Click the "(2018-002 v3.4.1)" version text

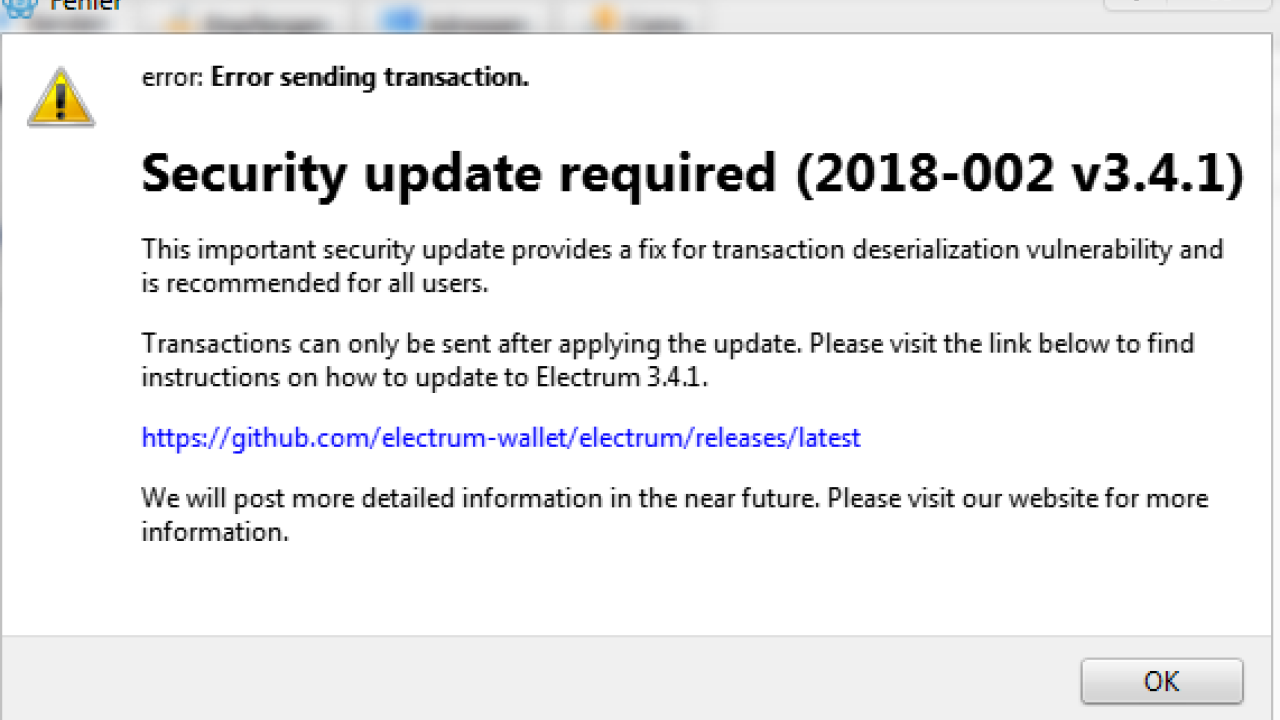pos(1020,174)
